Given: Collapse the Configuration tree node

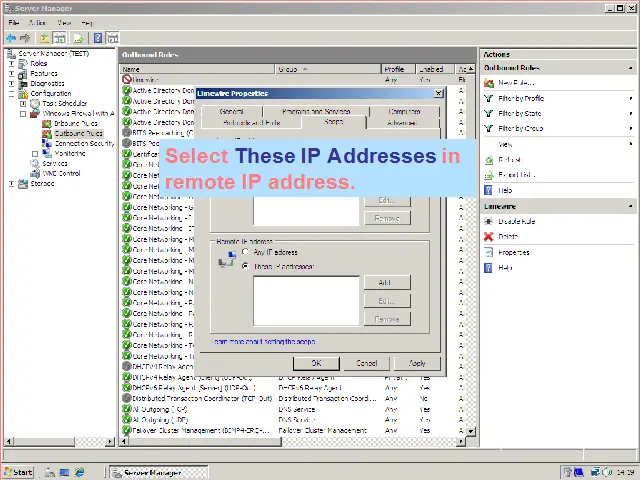Looking at the screenshot, I should coord(11,94).
